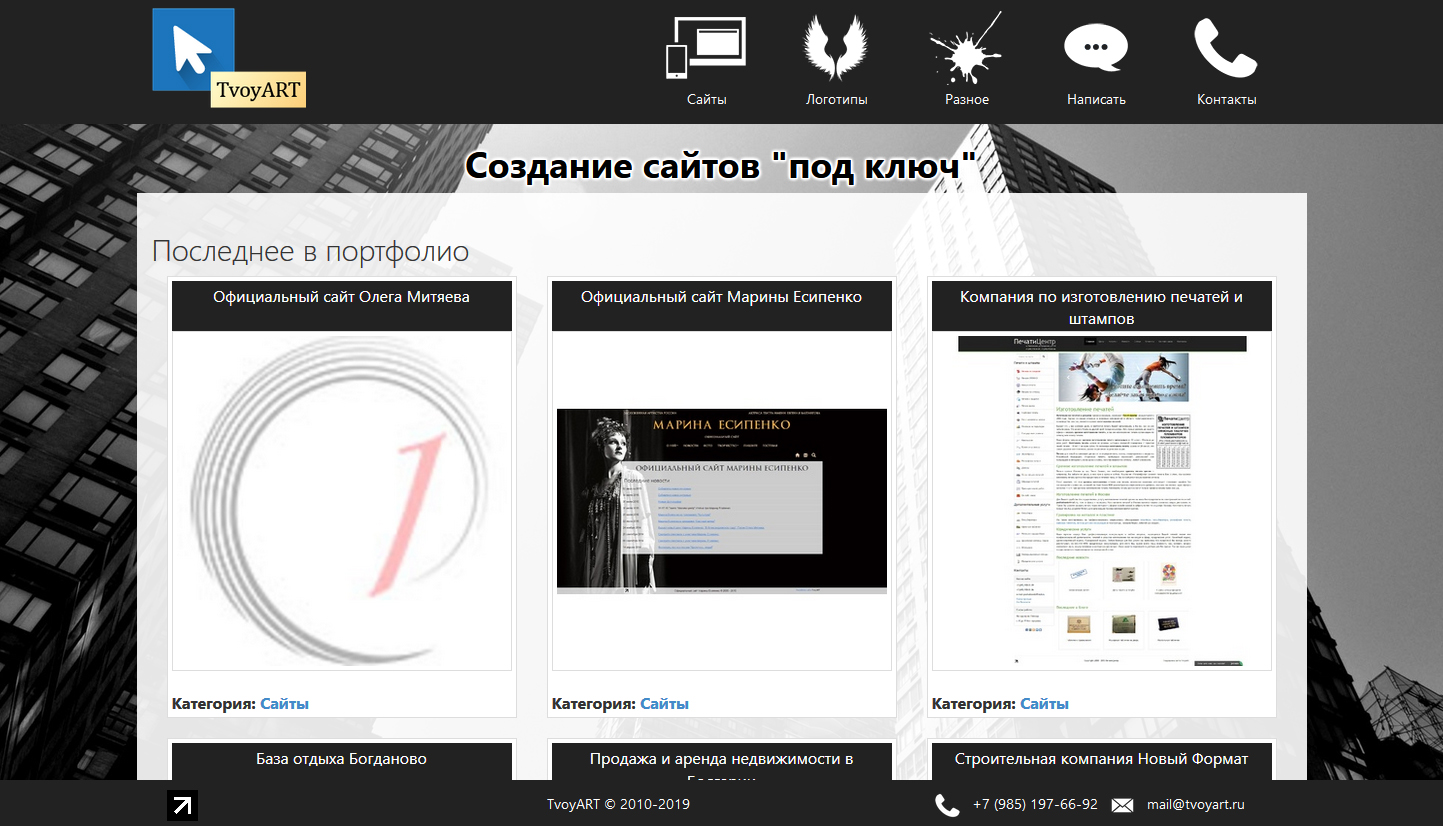Click the Контакты phone handset icon
This screenshot has height=826, width=1443.
point(1226,47)
